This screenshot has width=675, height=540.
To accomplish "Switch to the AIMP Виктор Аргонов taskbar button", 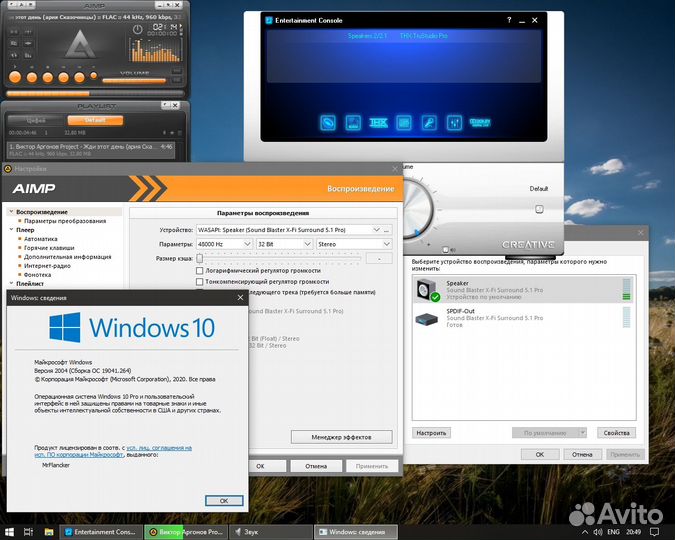I will [x=186, y=532].
